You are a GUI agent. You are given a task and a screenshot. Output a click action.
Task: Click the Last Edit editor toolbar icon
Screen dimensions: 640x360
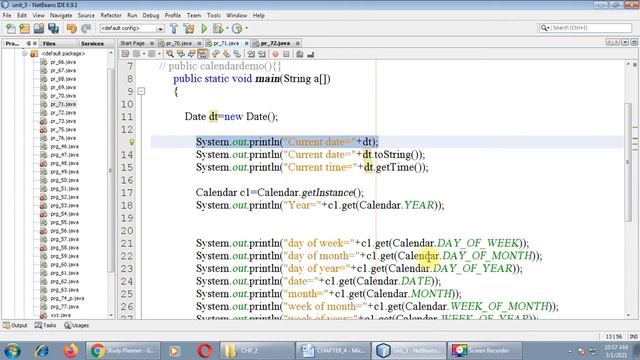[x=125, y=54]
